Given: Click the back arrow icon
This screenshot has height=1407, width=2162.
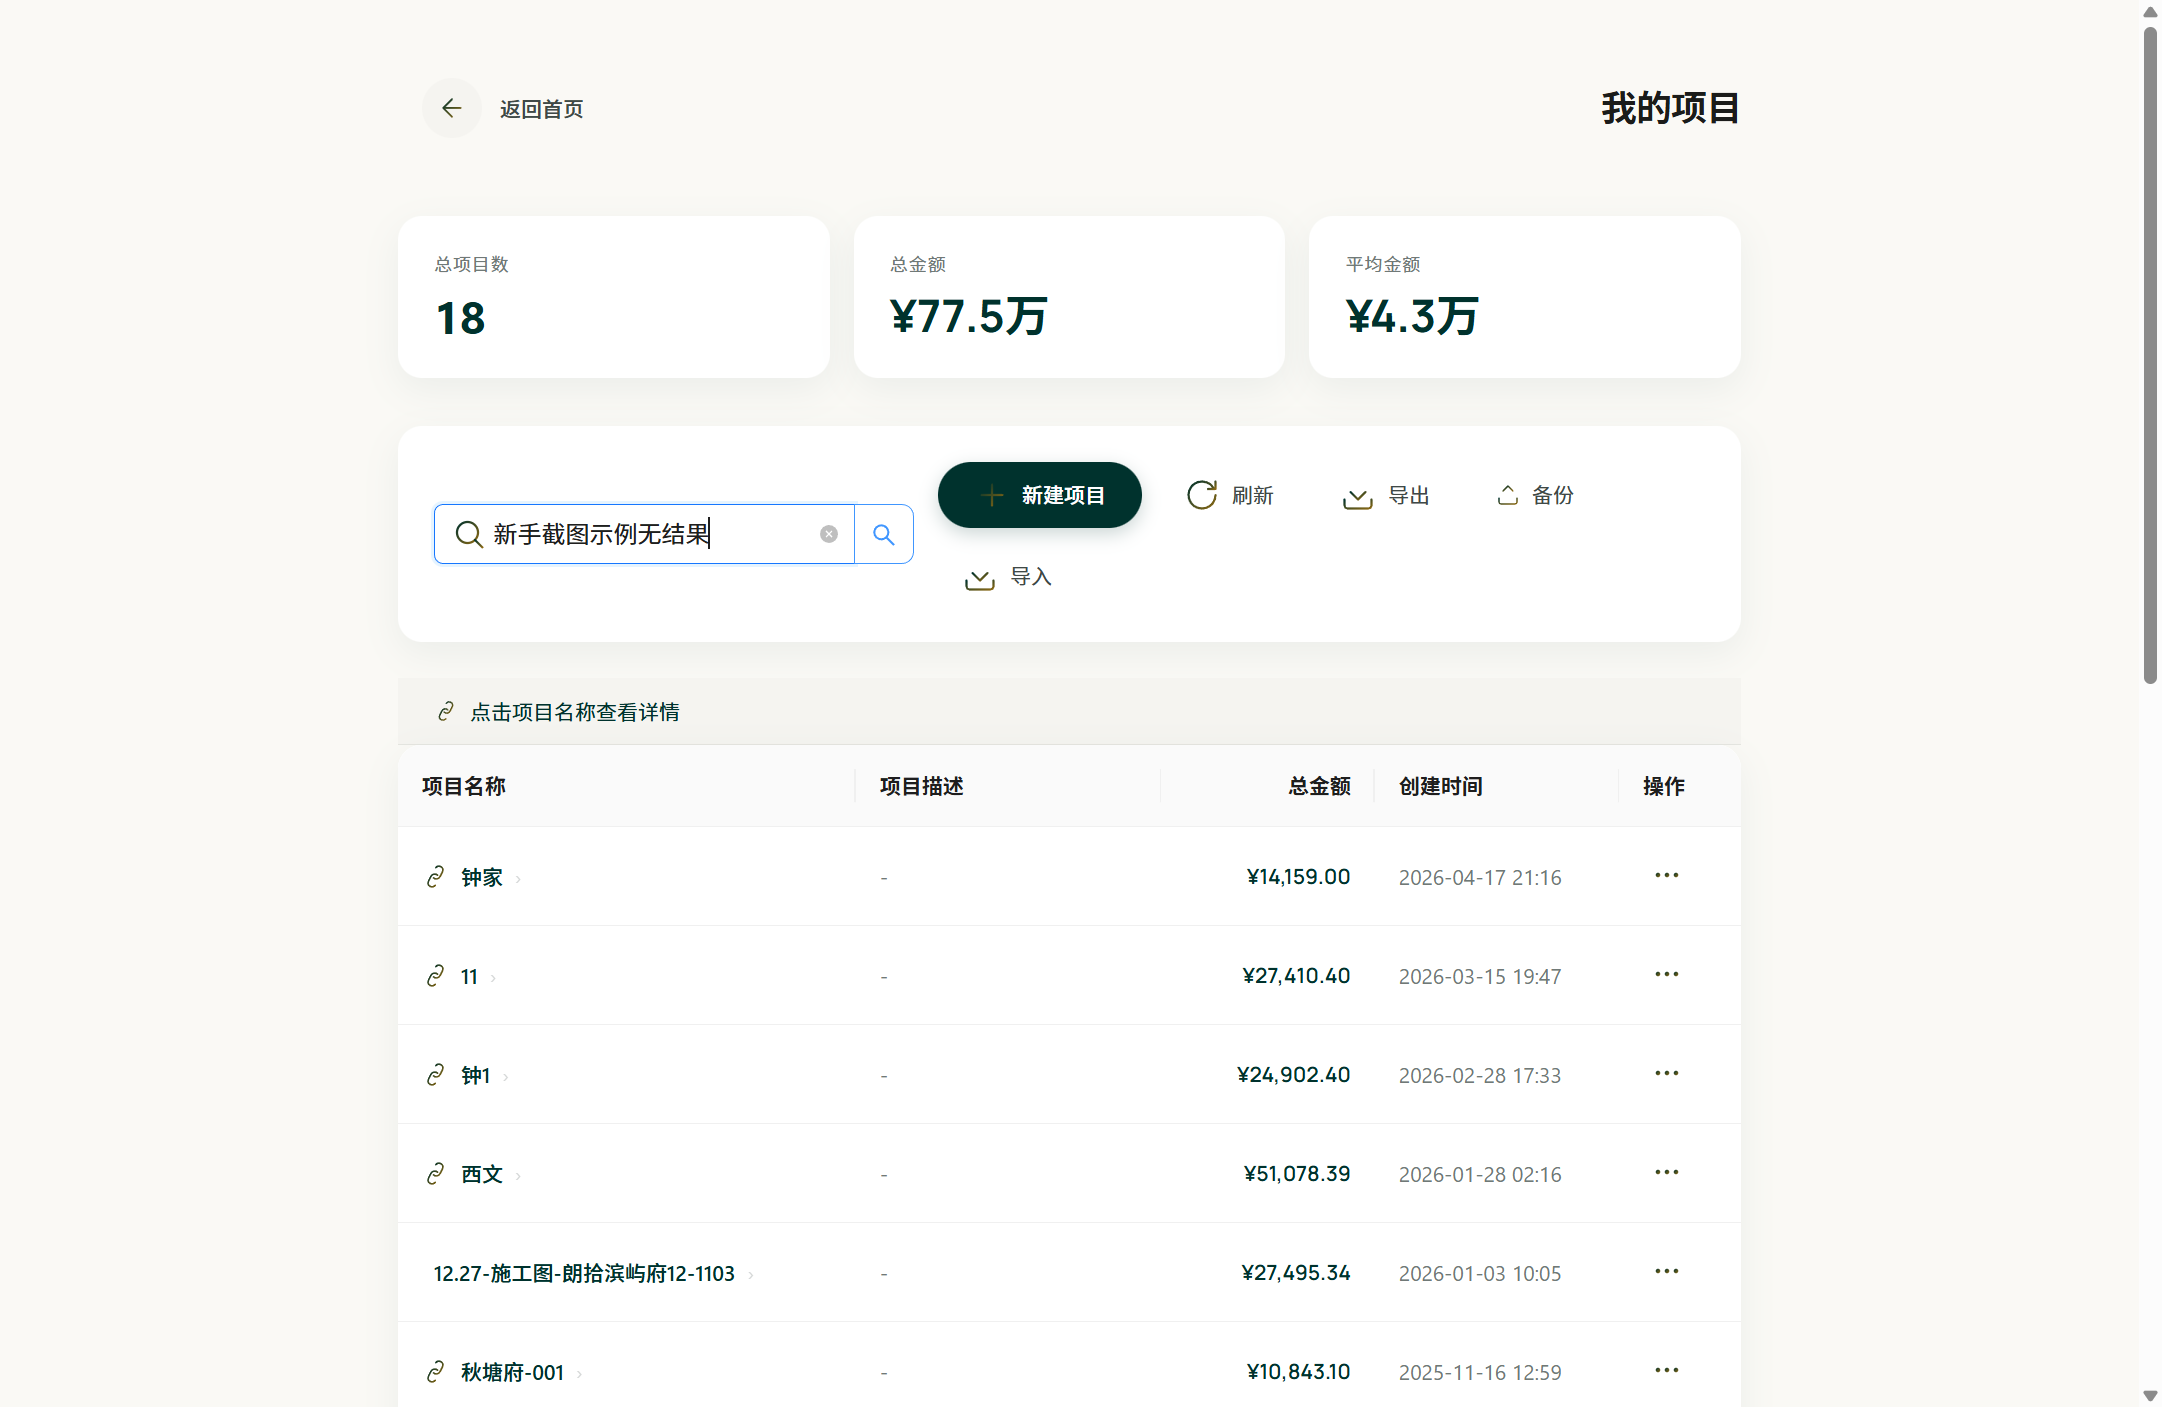Looking at the screenshot, I should click(452, 108).
